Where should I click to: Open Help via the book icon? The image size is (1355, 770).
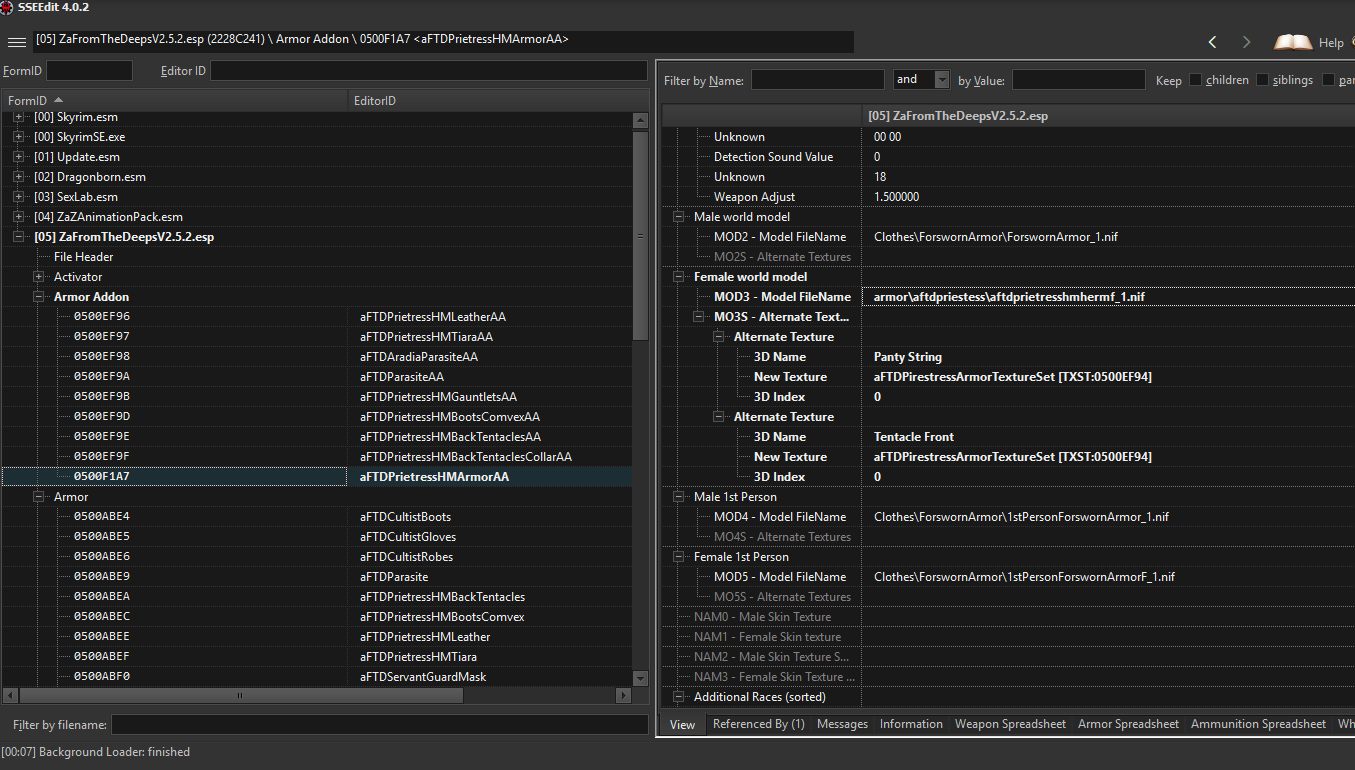point(1293,41)
